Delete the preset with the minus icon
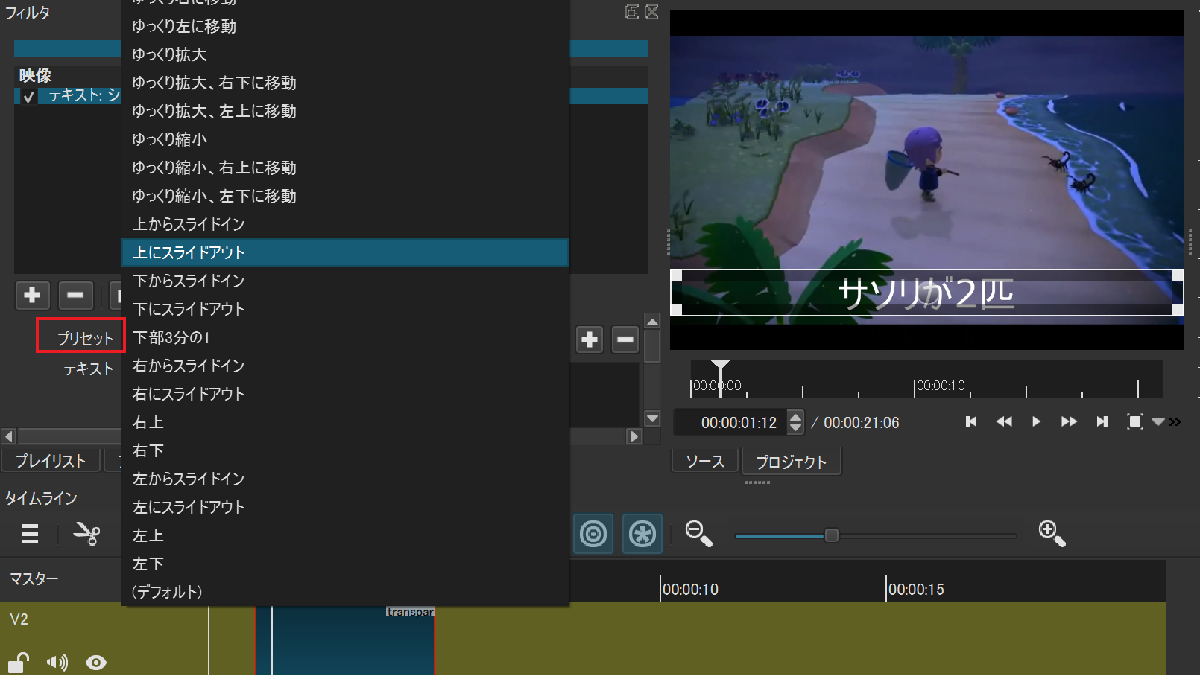 pyautogui.click(x=626, y=340)
